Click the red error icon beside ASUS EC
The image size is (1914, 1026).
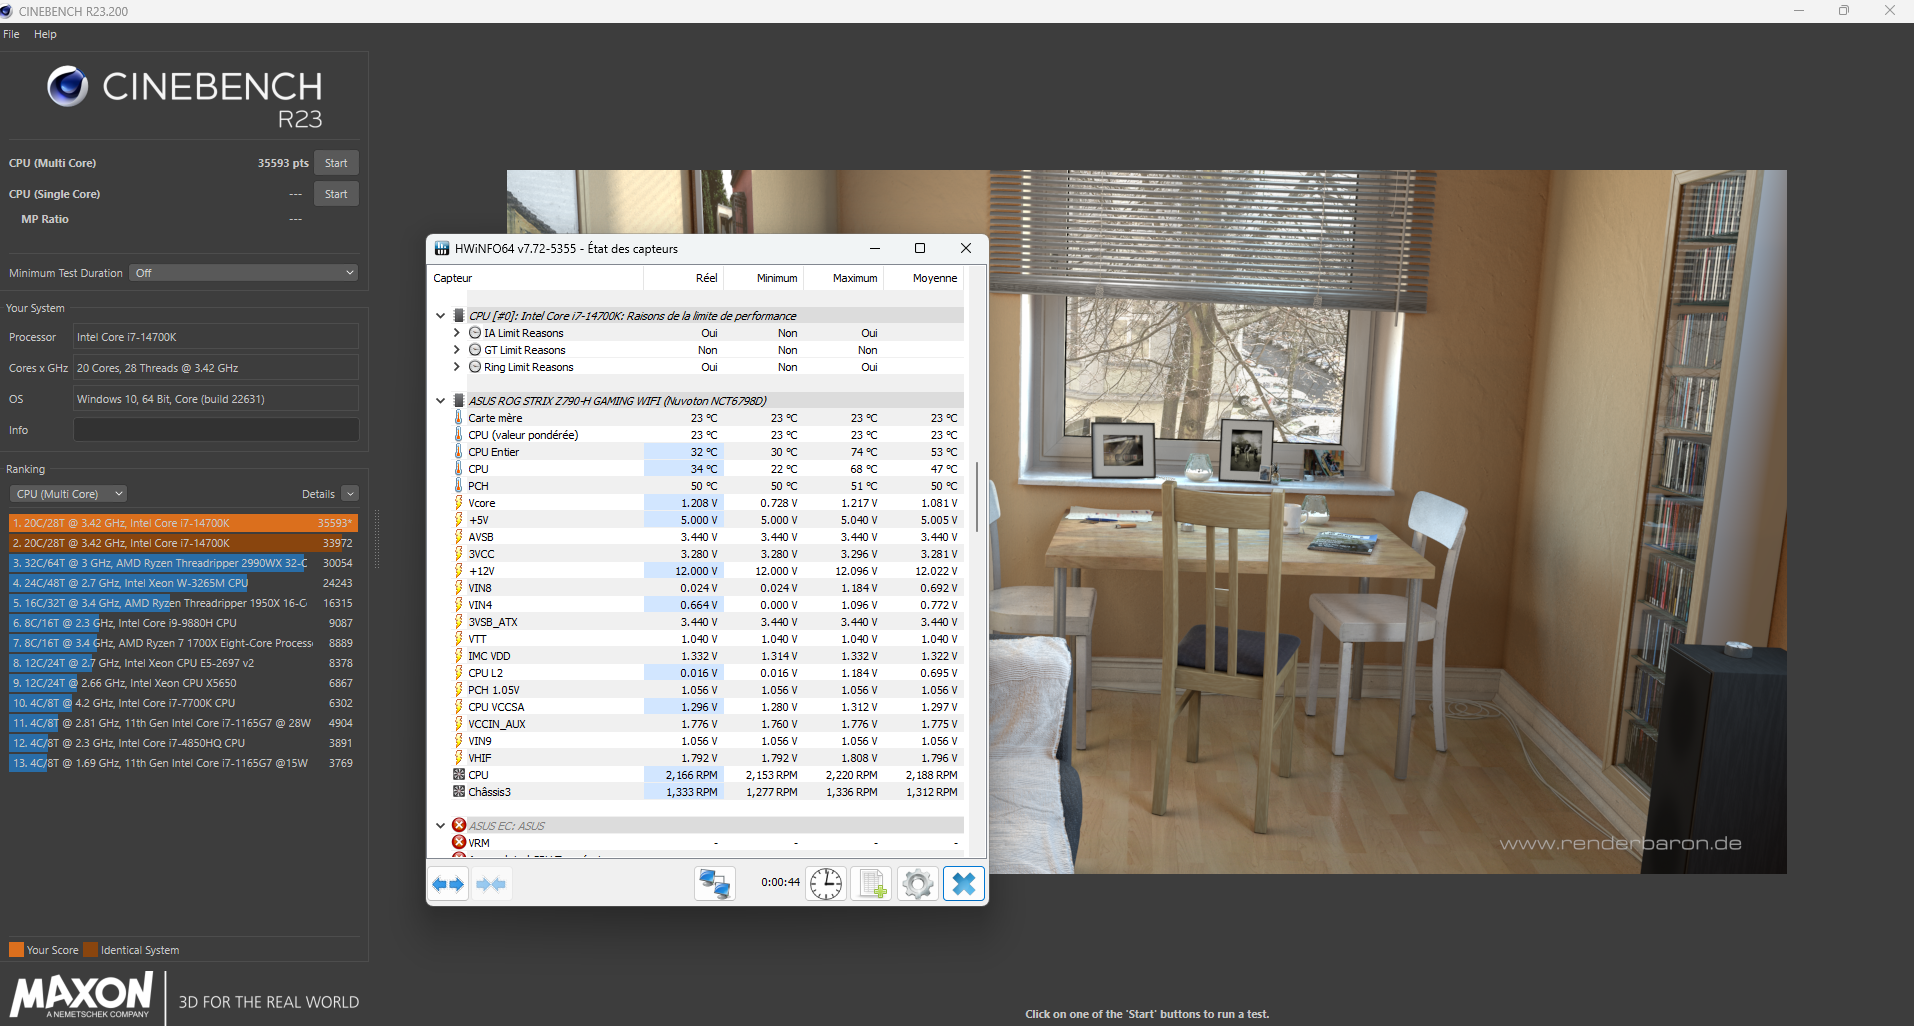(459, 826)
